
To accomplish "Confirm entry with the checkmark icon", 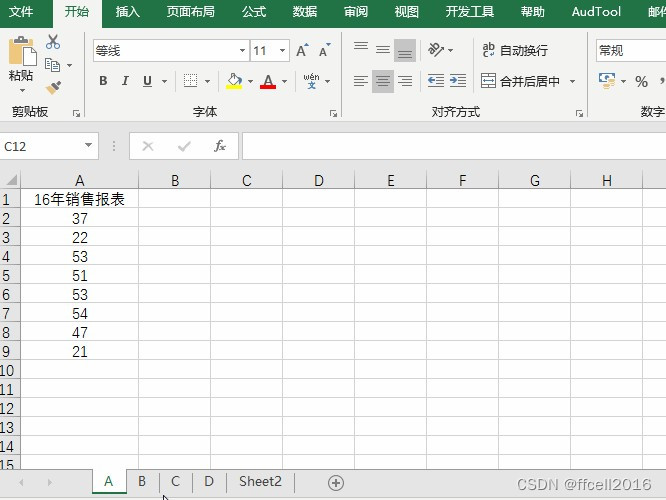I will point(184,146).
